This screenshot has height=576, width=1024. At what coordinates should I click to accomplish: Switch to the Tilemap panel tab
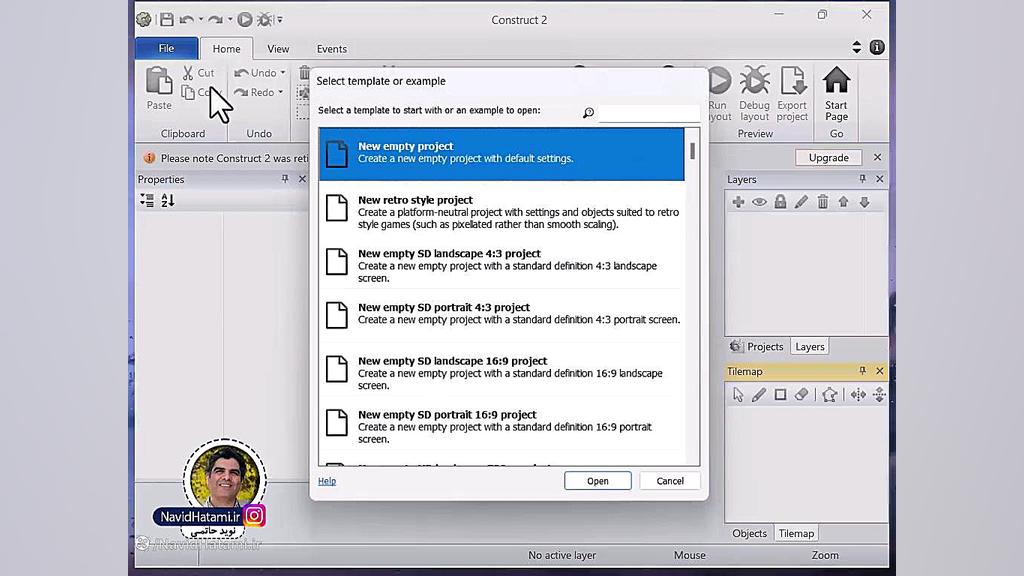pos(796,533)
